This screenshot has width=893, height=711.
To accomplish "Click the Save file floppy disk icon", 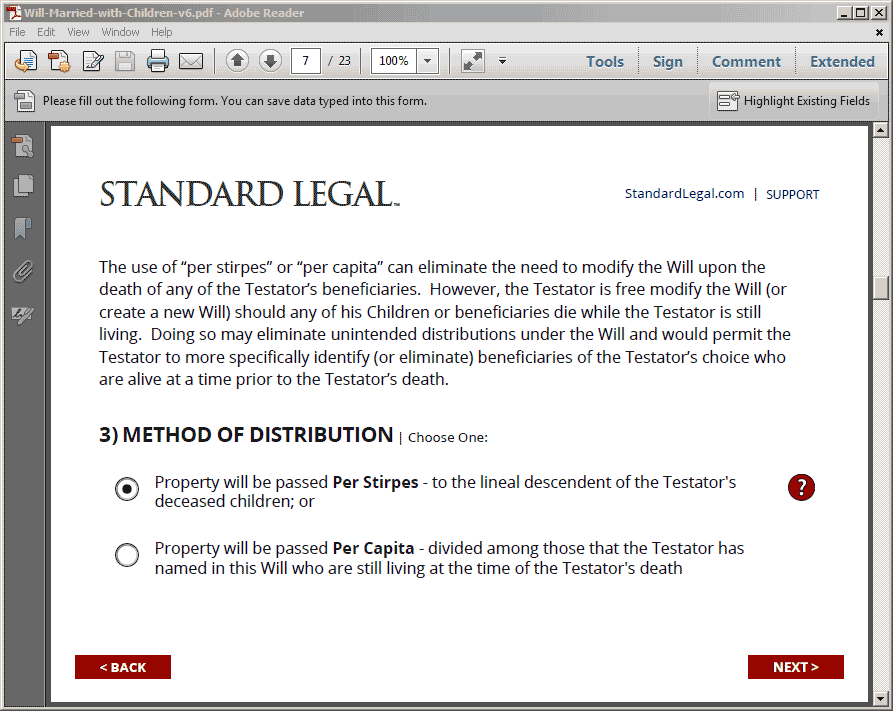I will (125, 61).
